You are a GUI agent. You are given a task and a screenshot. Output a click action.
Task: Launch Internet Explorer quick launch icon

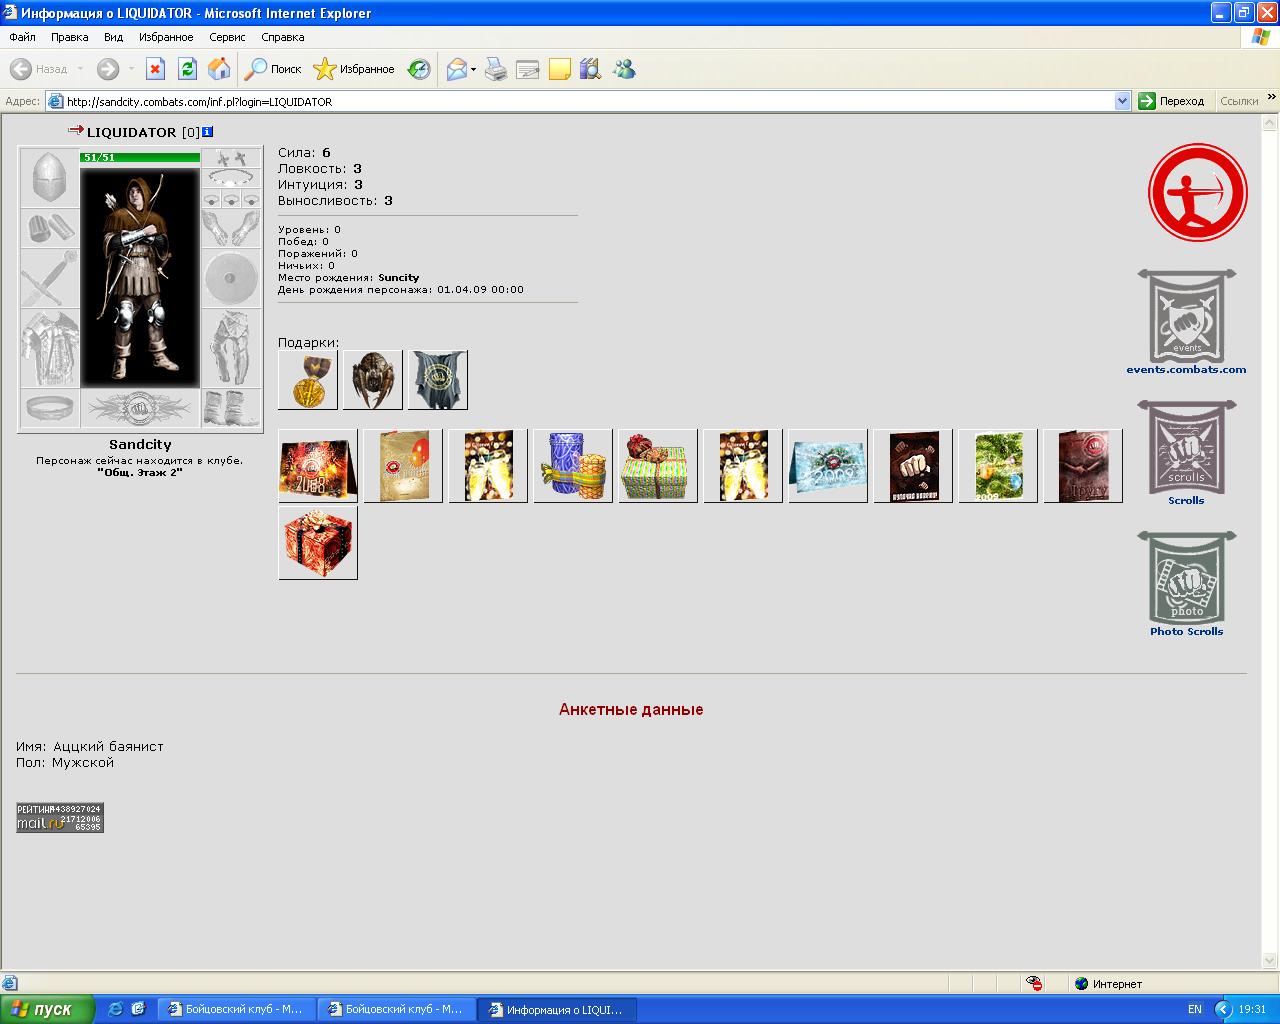click(116, 1009)
